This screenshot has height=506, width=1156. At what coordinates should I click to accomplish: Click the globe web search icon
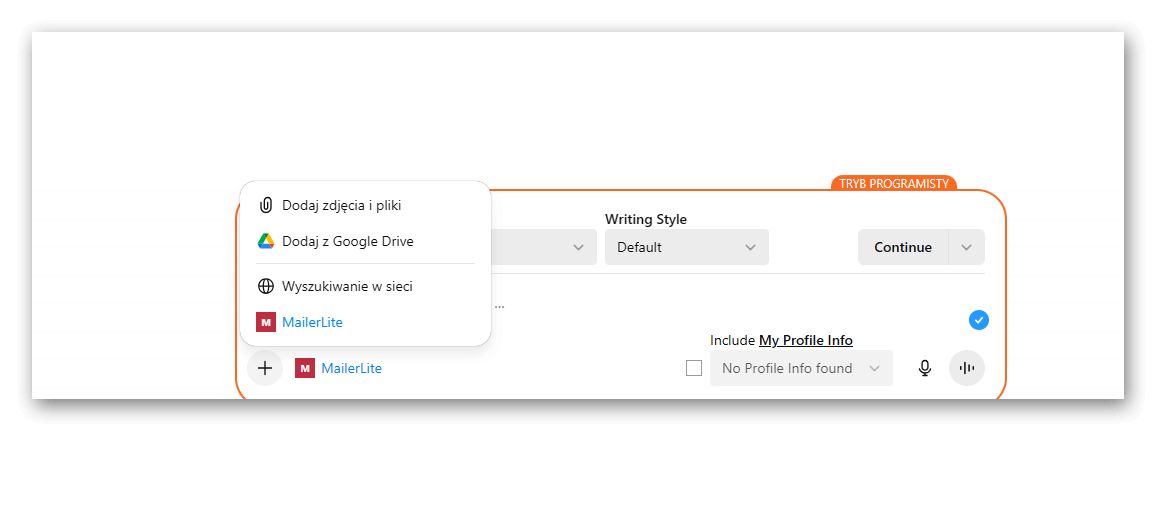(266, 286)
